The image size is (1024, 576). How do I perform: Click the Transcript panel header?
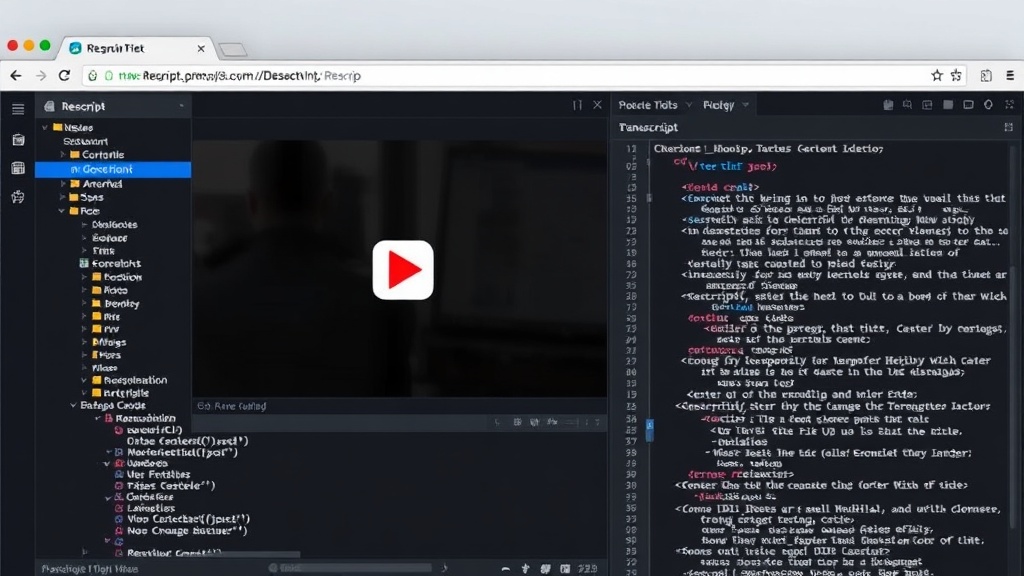(648, 127)
